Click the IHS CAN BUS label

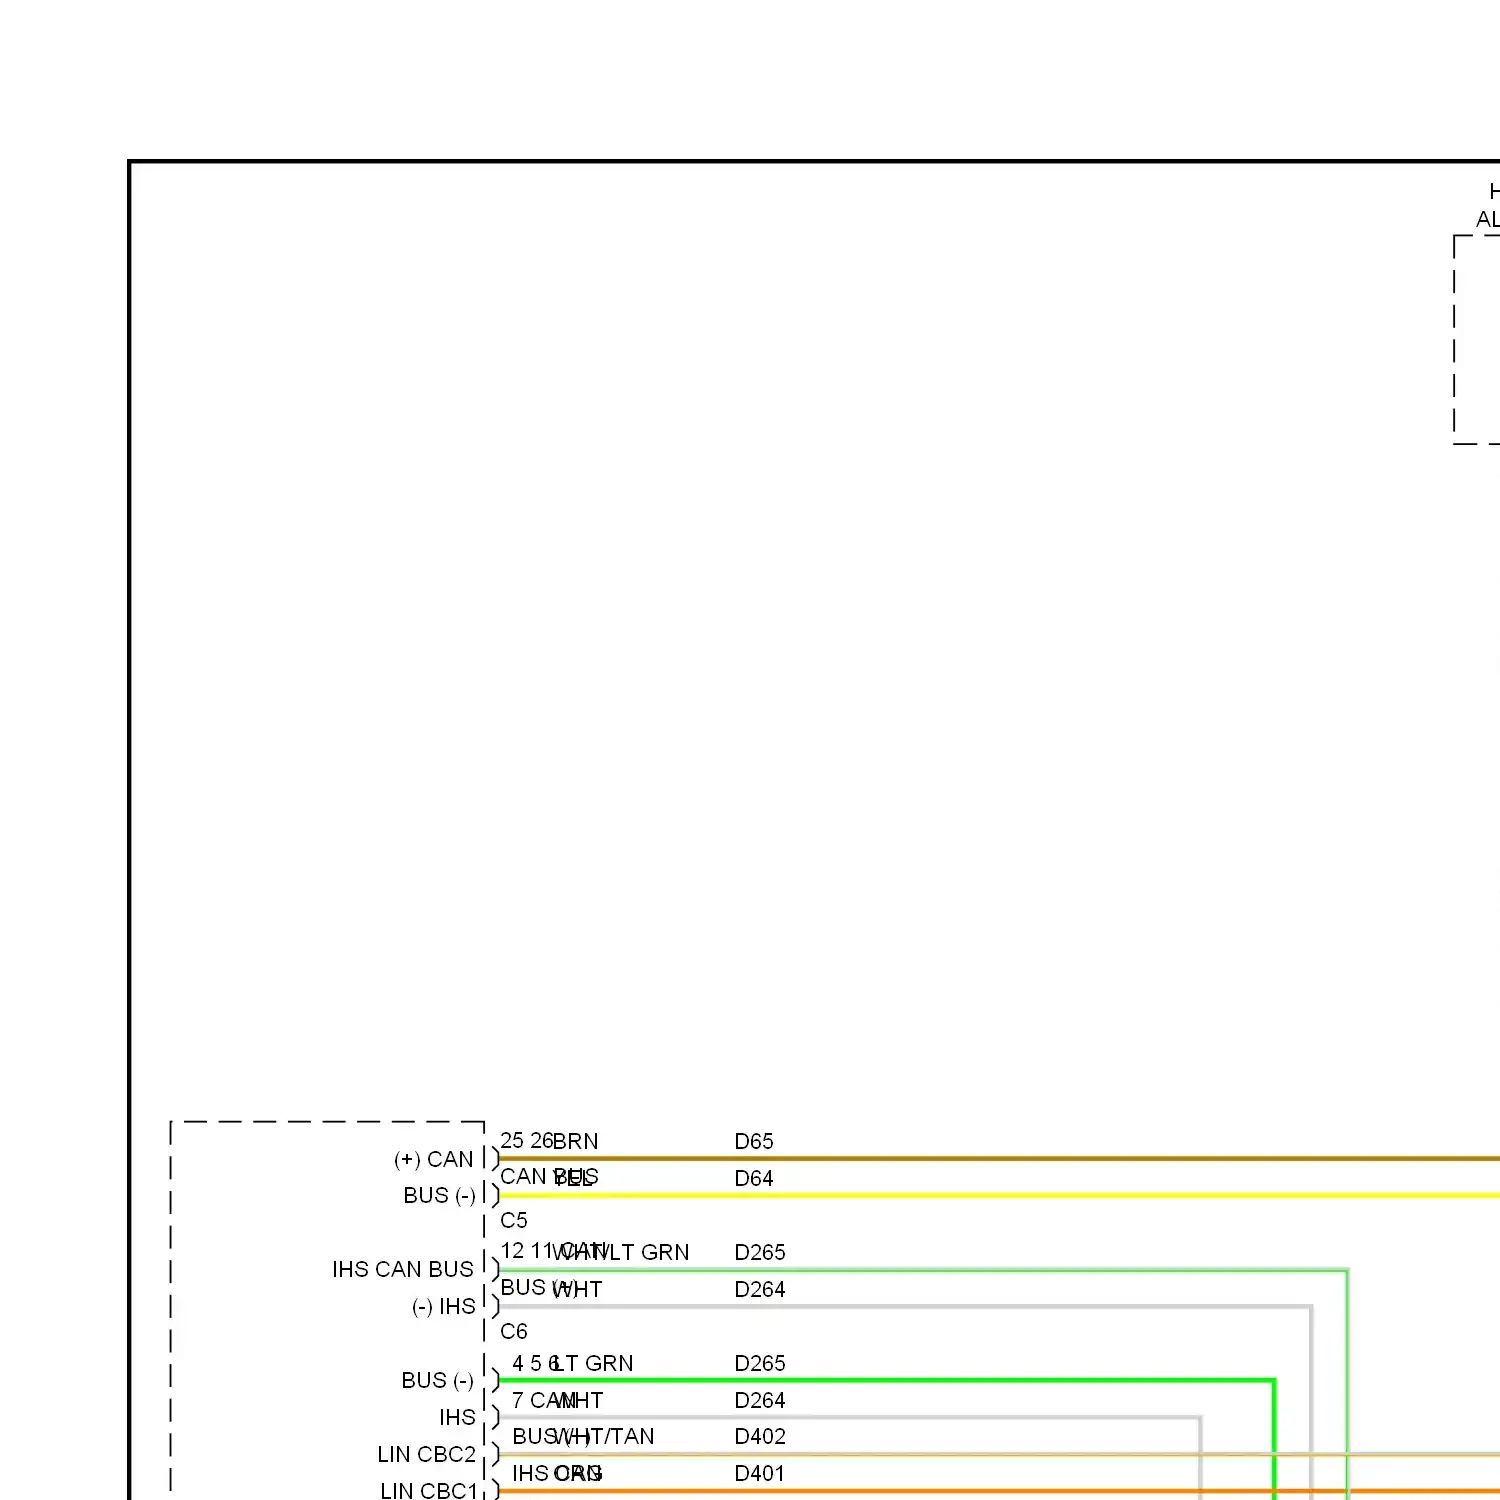click(x=402, y=1269)
